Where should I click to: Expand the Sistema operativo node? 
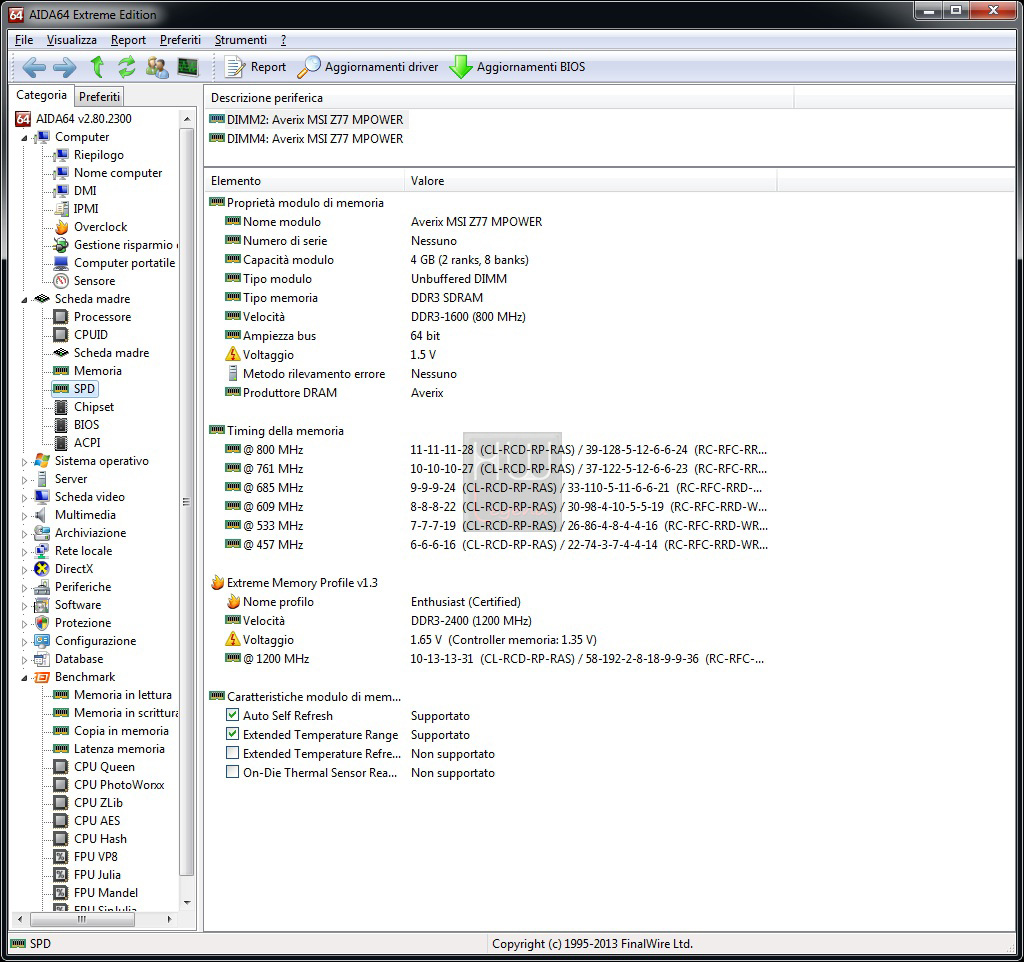pyautogui.click(x=24, y=462)
